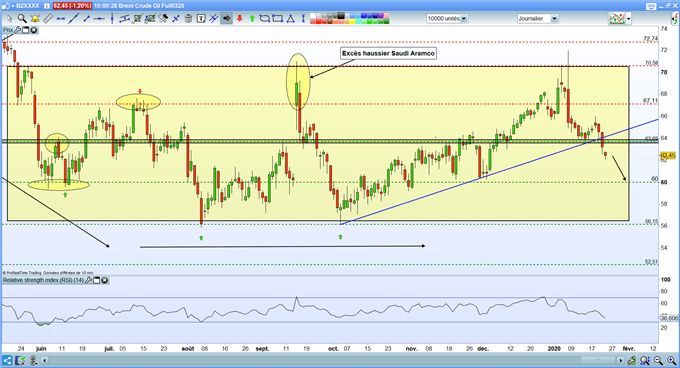Select the horizontal line tool
The image size is (680, 368).
(99, 19)
